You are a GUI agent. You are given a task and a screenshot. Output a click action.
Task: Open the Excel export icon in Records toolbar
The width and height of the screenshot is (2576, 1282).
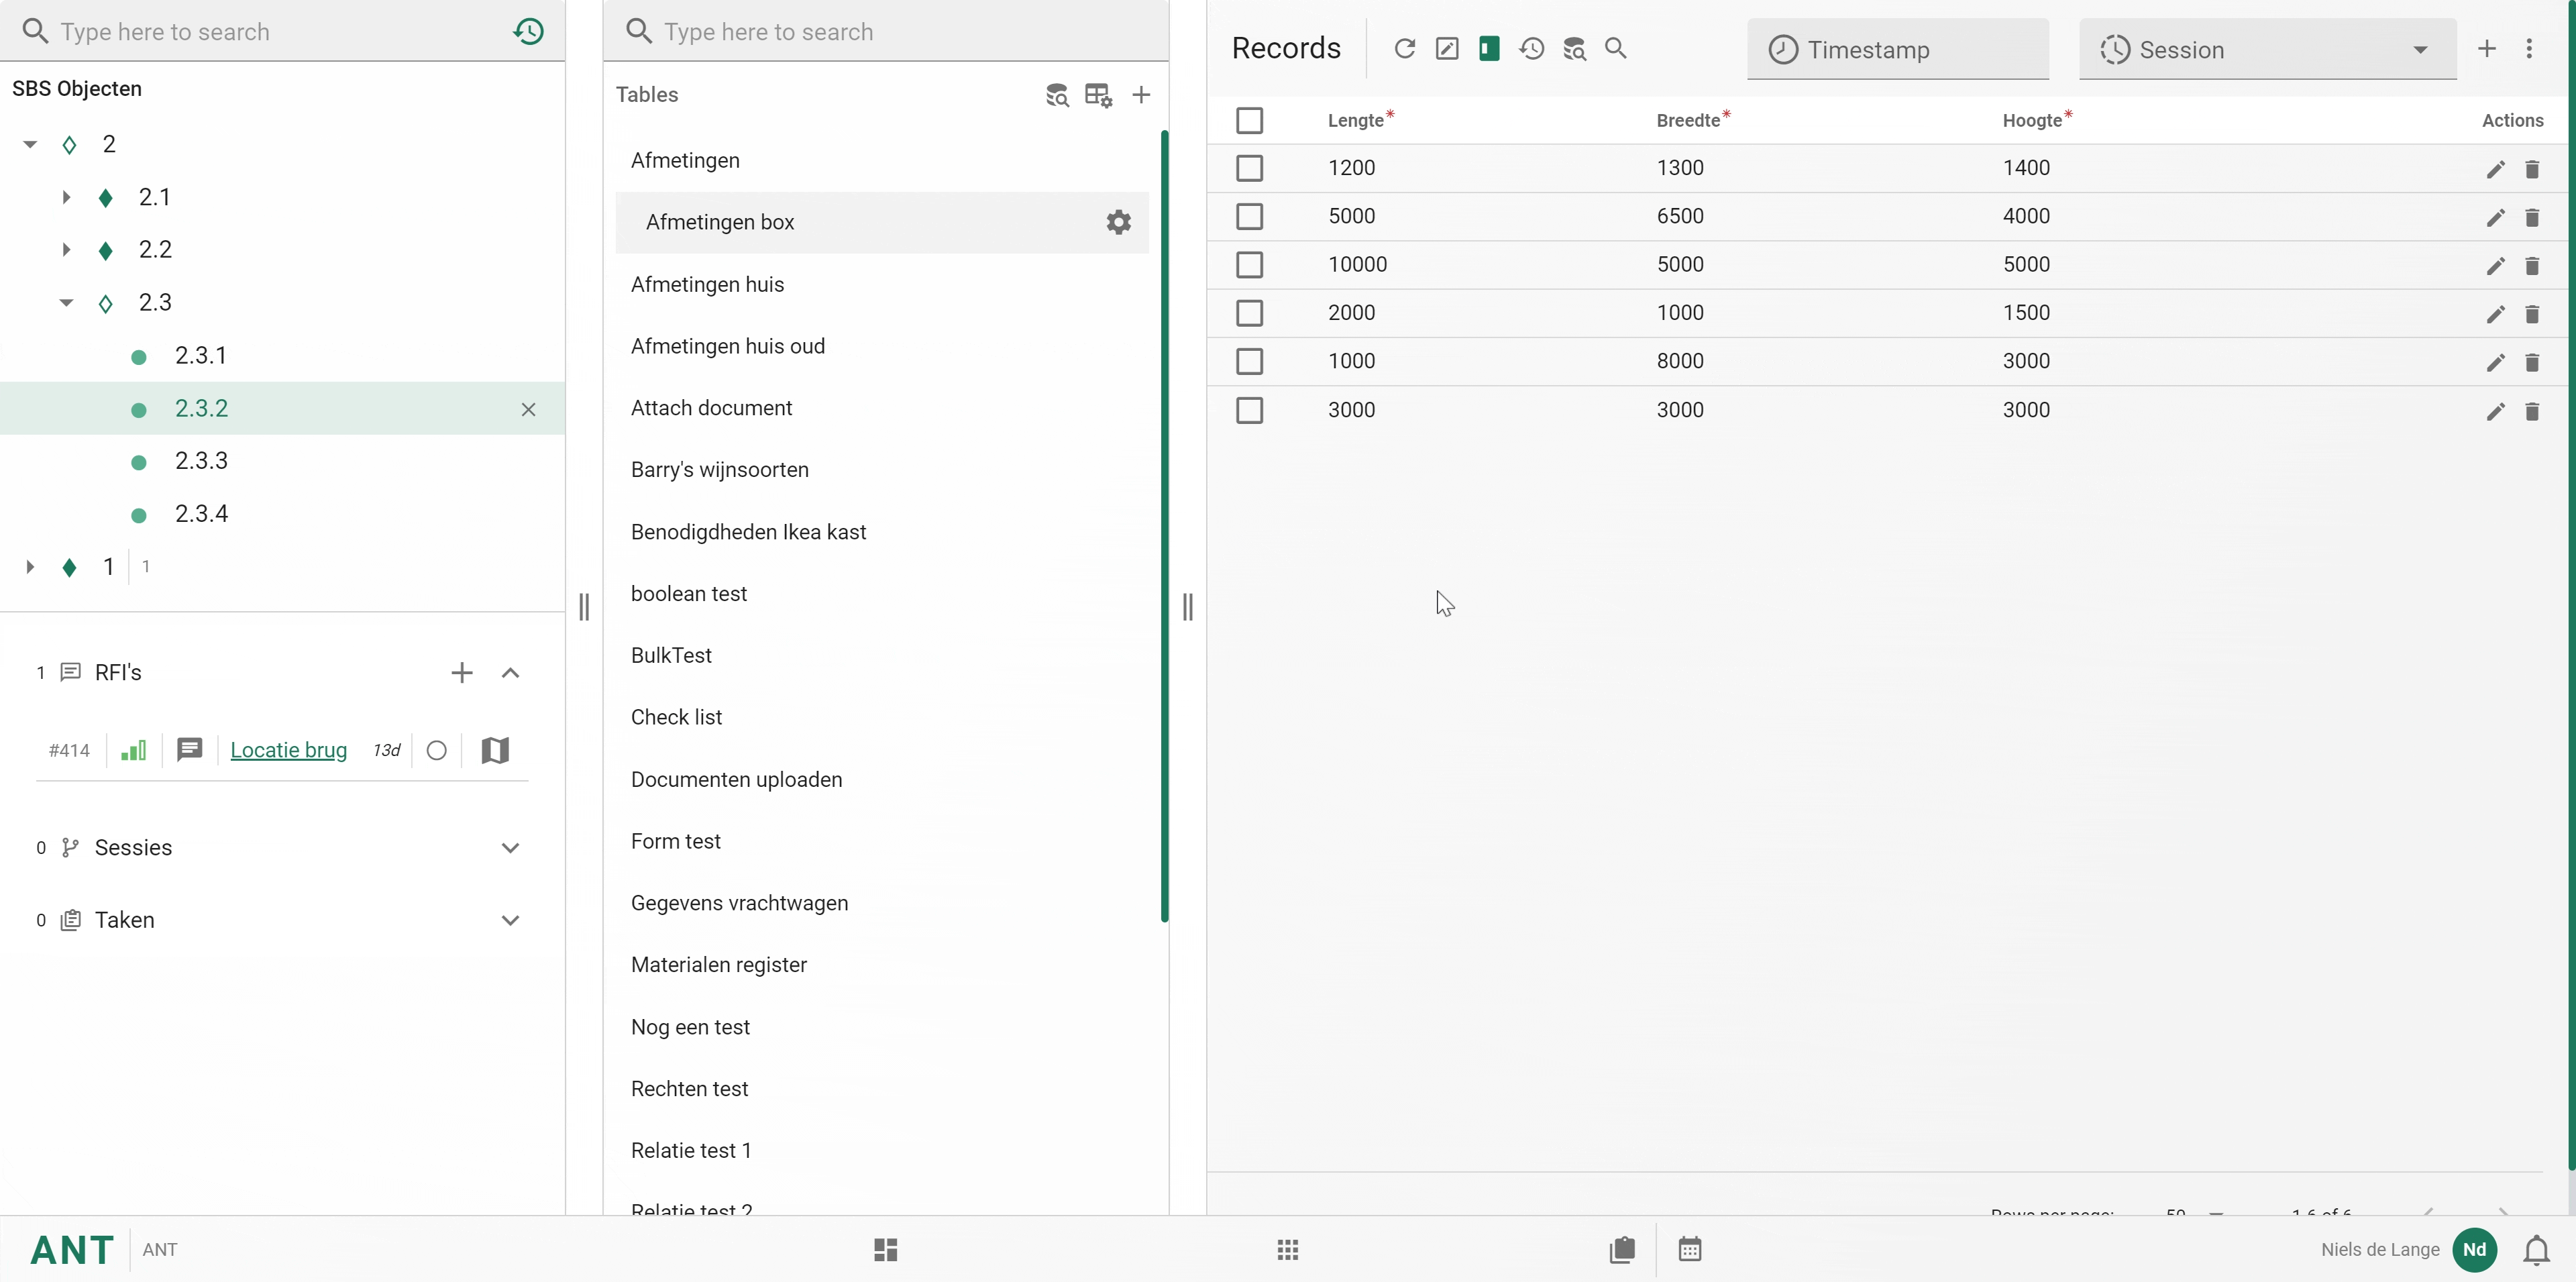pos(1489,48)
